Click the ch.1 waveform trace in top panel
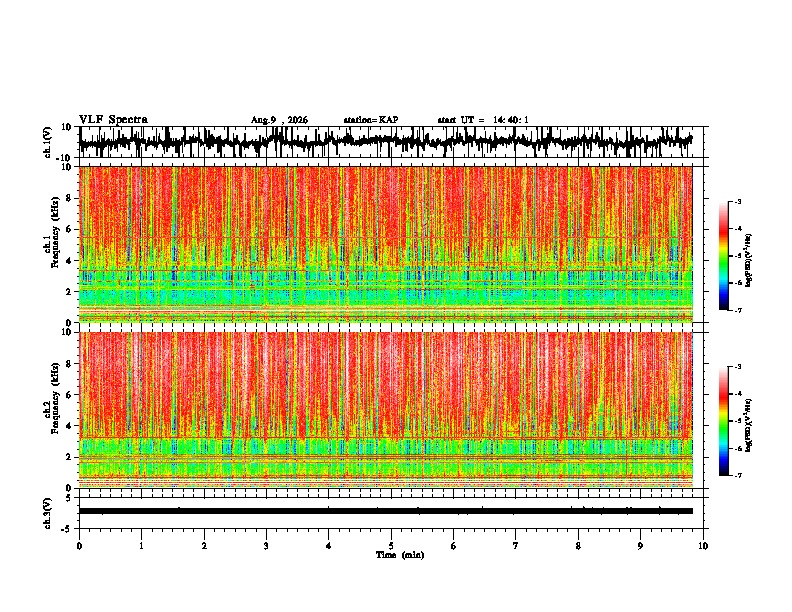The height and width of the screenshot is (612, 792). click(385, 141)
